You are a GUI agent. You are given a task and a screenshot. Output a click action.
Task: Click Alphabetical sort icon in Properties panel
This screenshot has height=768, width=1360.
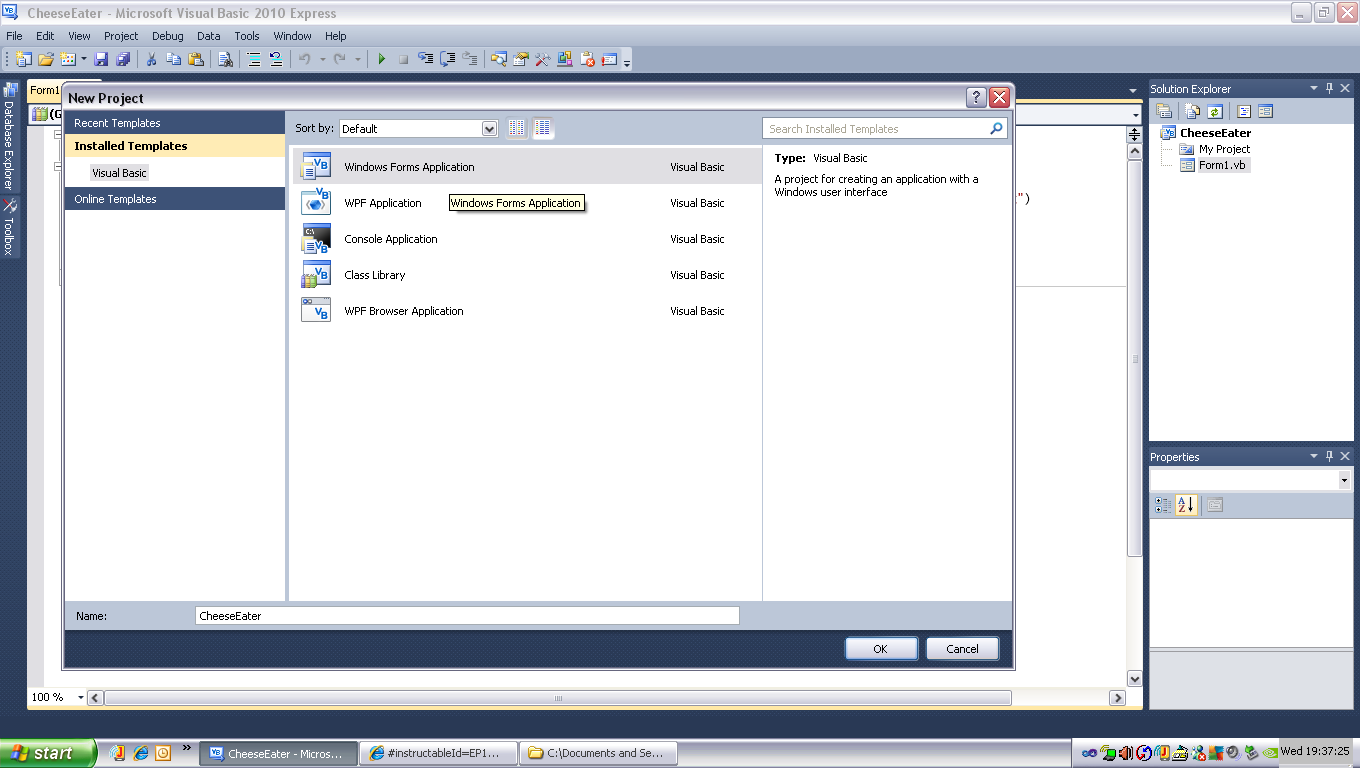(1186, 505)
